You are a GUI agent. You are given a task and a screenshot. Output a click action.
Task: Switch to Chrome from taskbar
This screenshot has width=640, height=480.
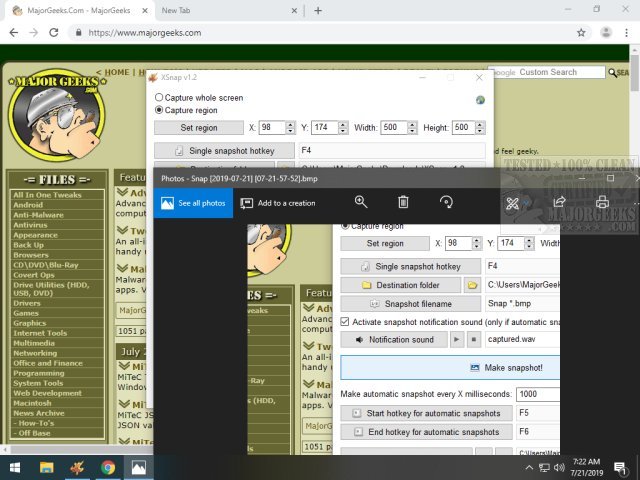pos(108,467)
